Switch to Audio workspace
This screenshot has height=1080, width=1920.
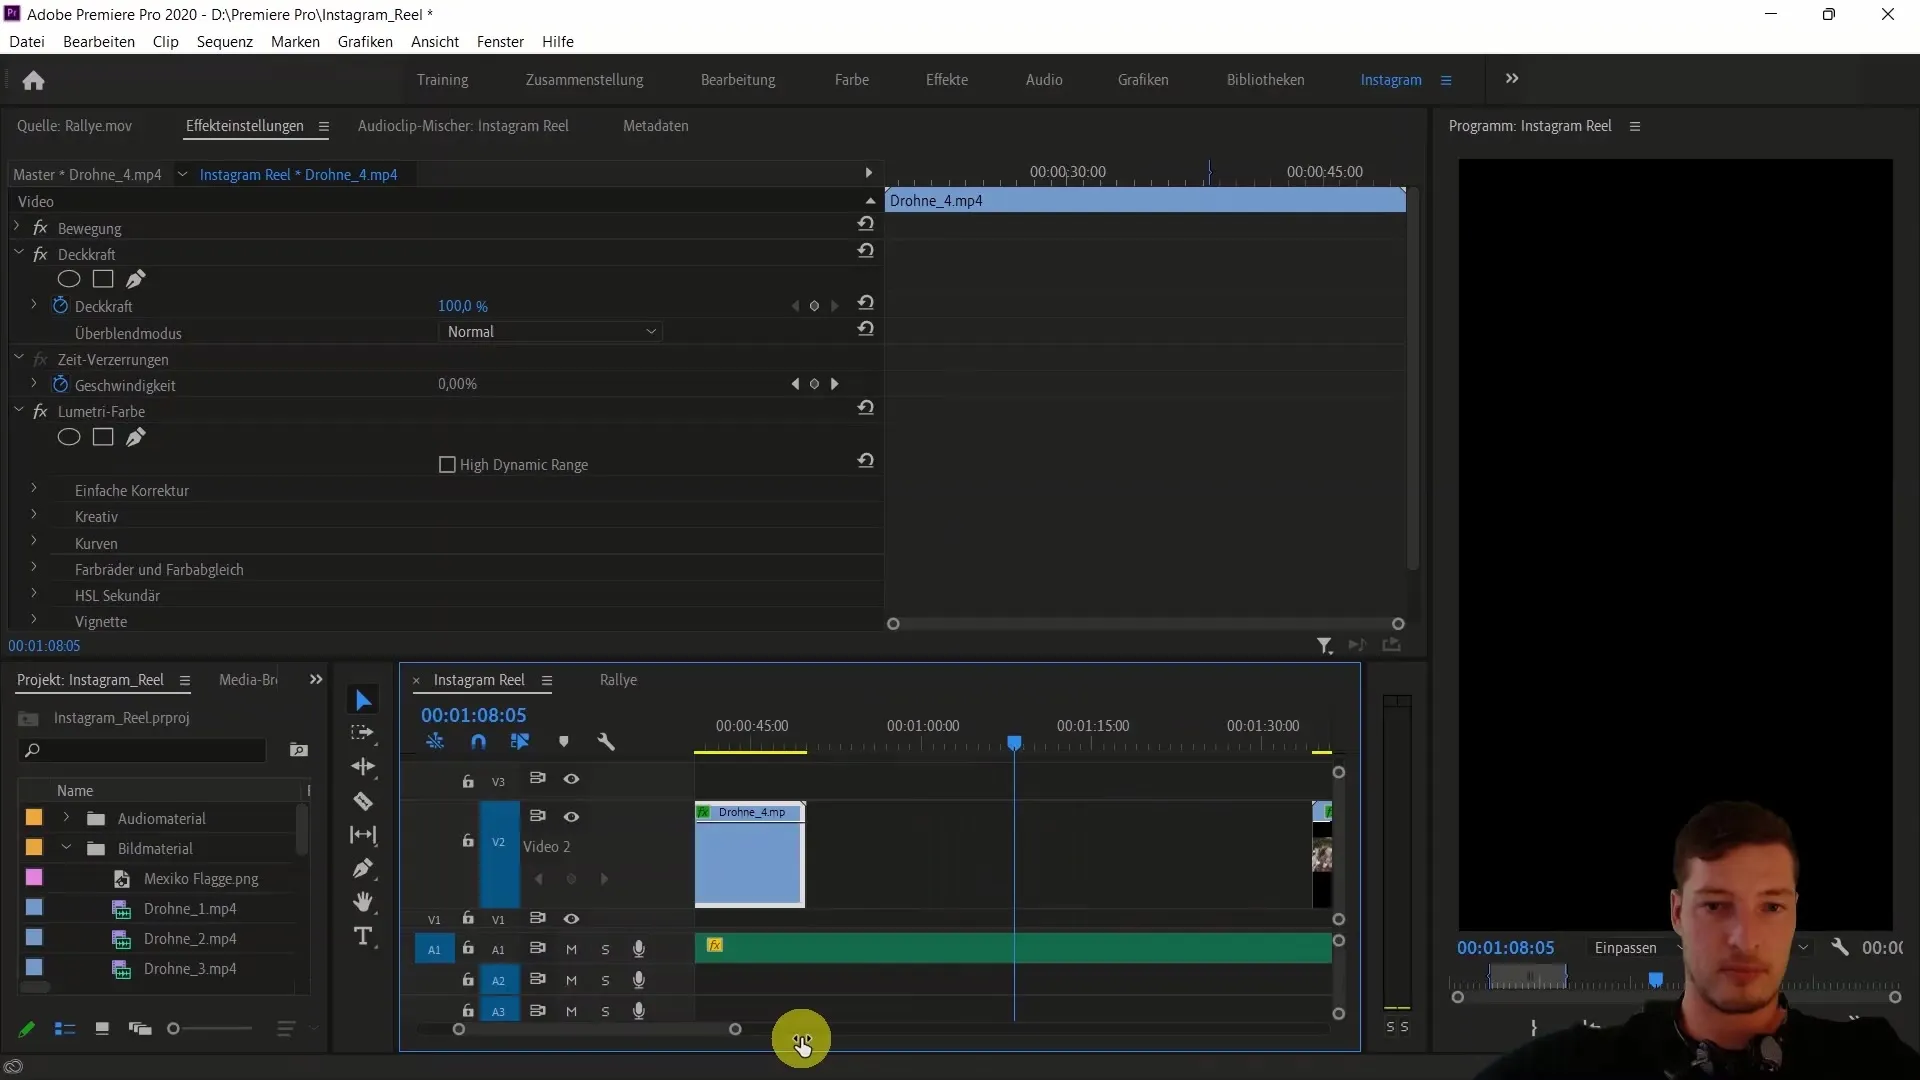pyautogui.click(x=1044, y=80)
